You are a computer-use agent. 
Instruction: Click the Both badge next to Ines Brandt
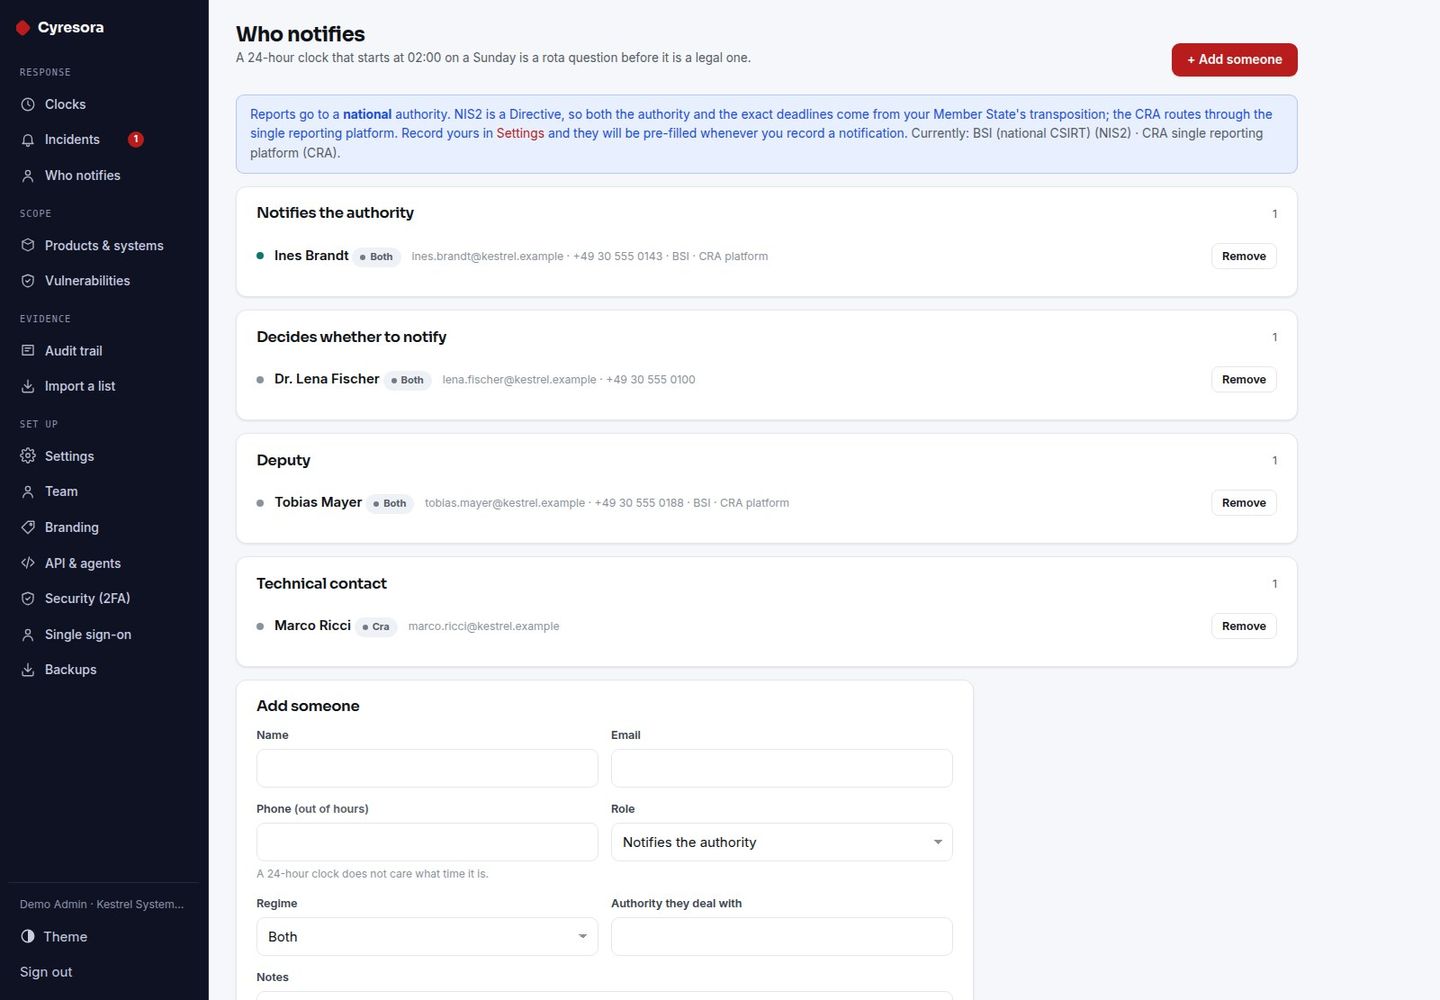coord(377,257)
